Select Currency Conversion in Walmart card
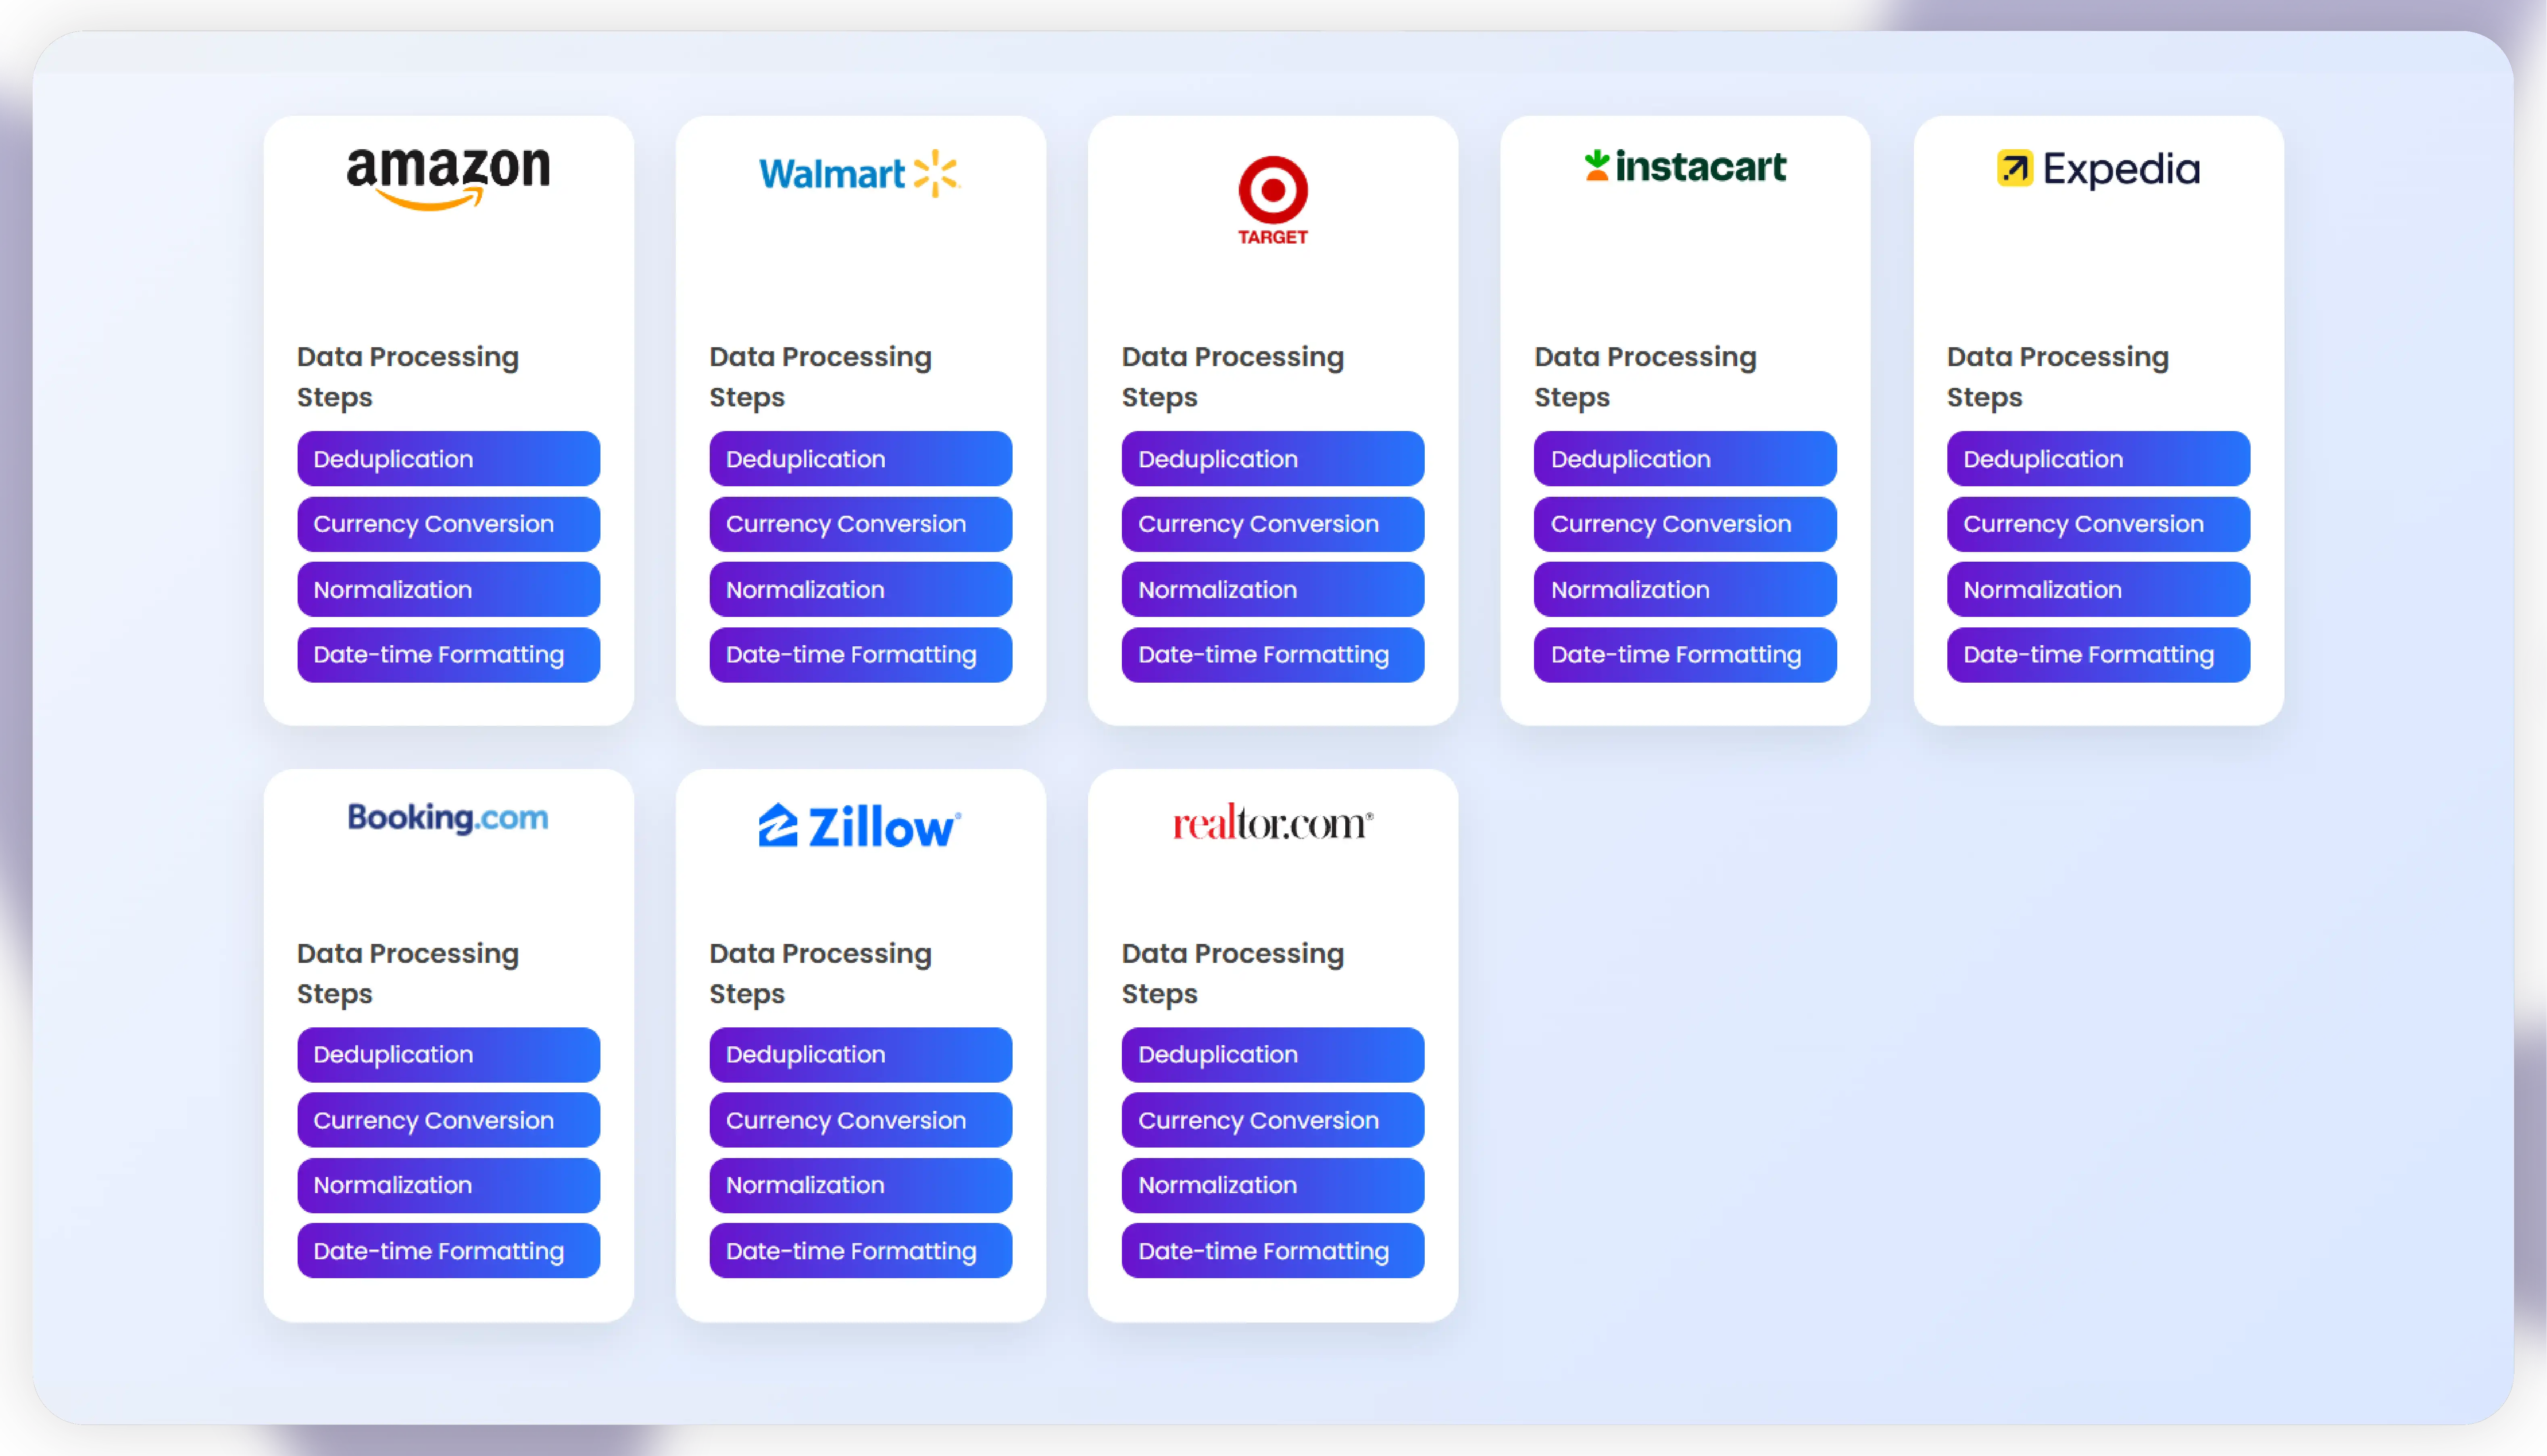The width and height of the screenshot is (2547, 1456). pyautogui.click(x=860, y=524)
